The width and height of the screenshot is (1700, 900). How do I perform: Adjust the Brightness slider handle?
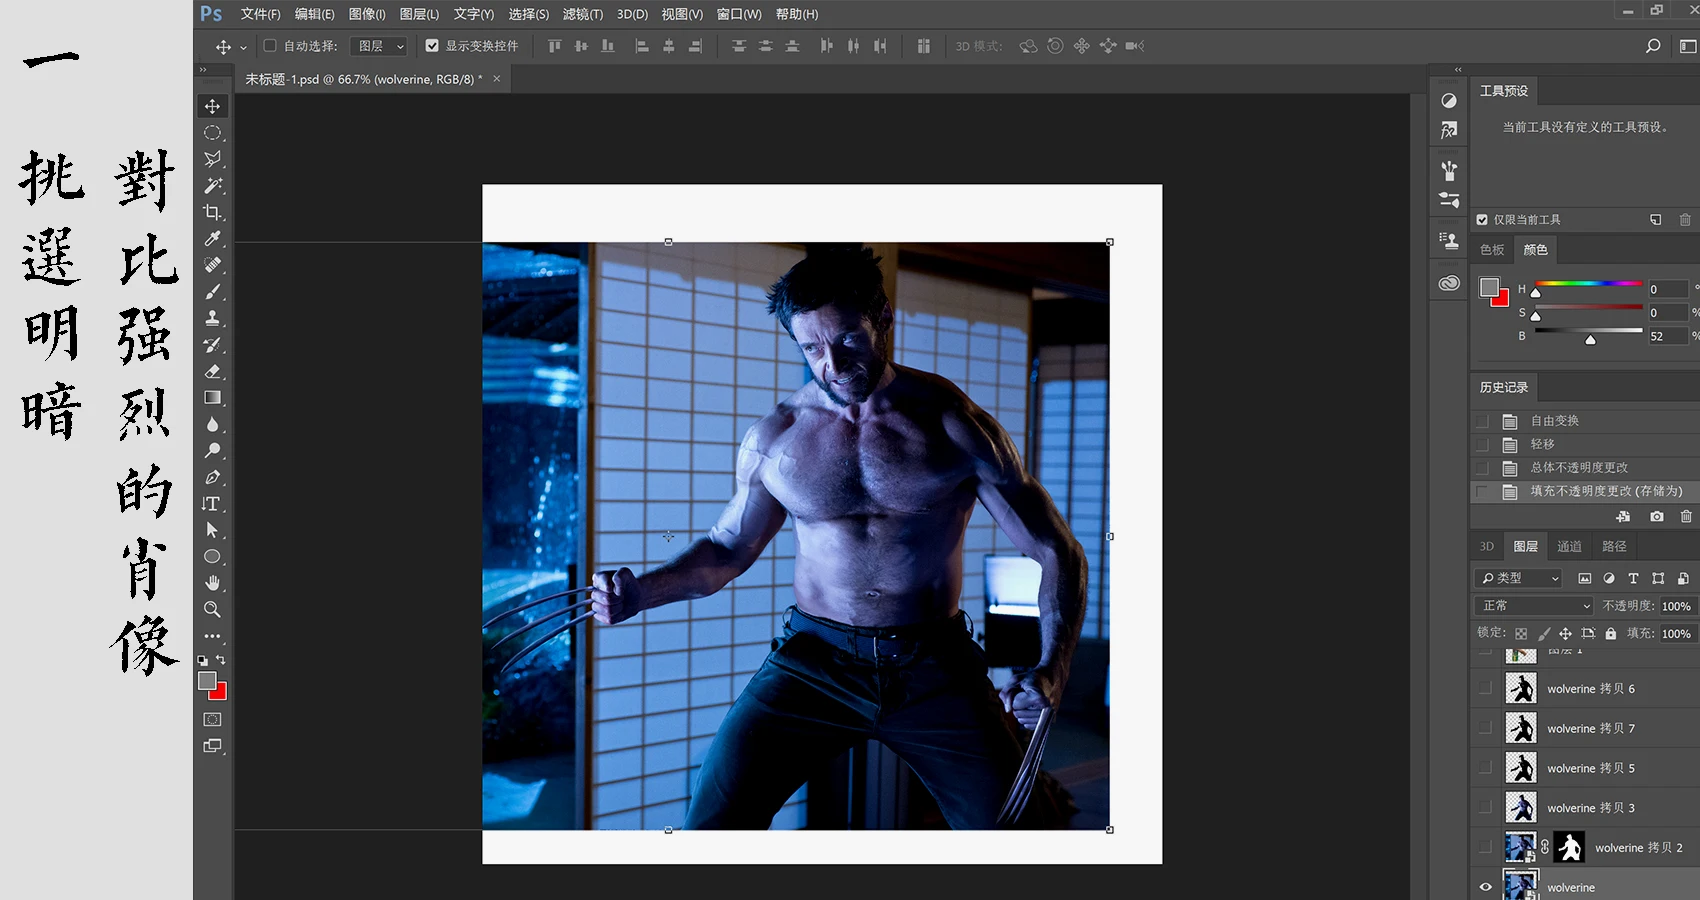(x=1590, y=340)
